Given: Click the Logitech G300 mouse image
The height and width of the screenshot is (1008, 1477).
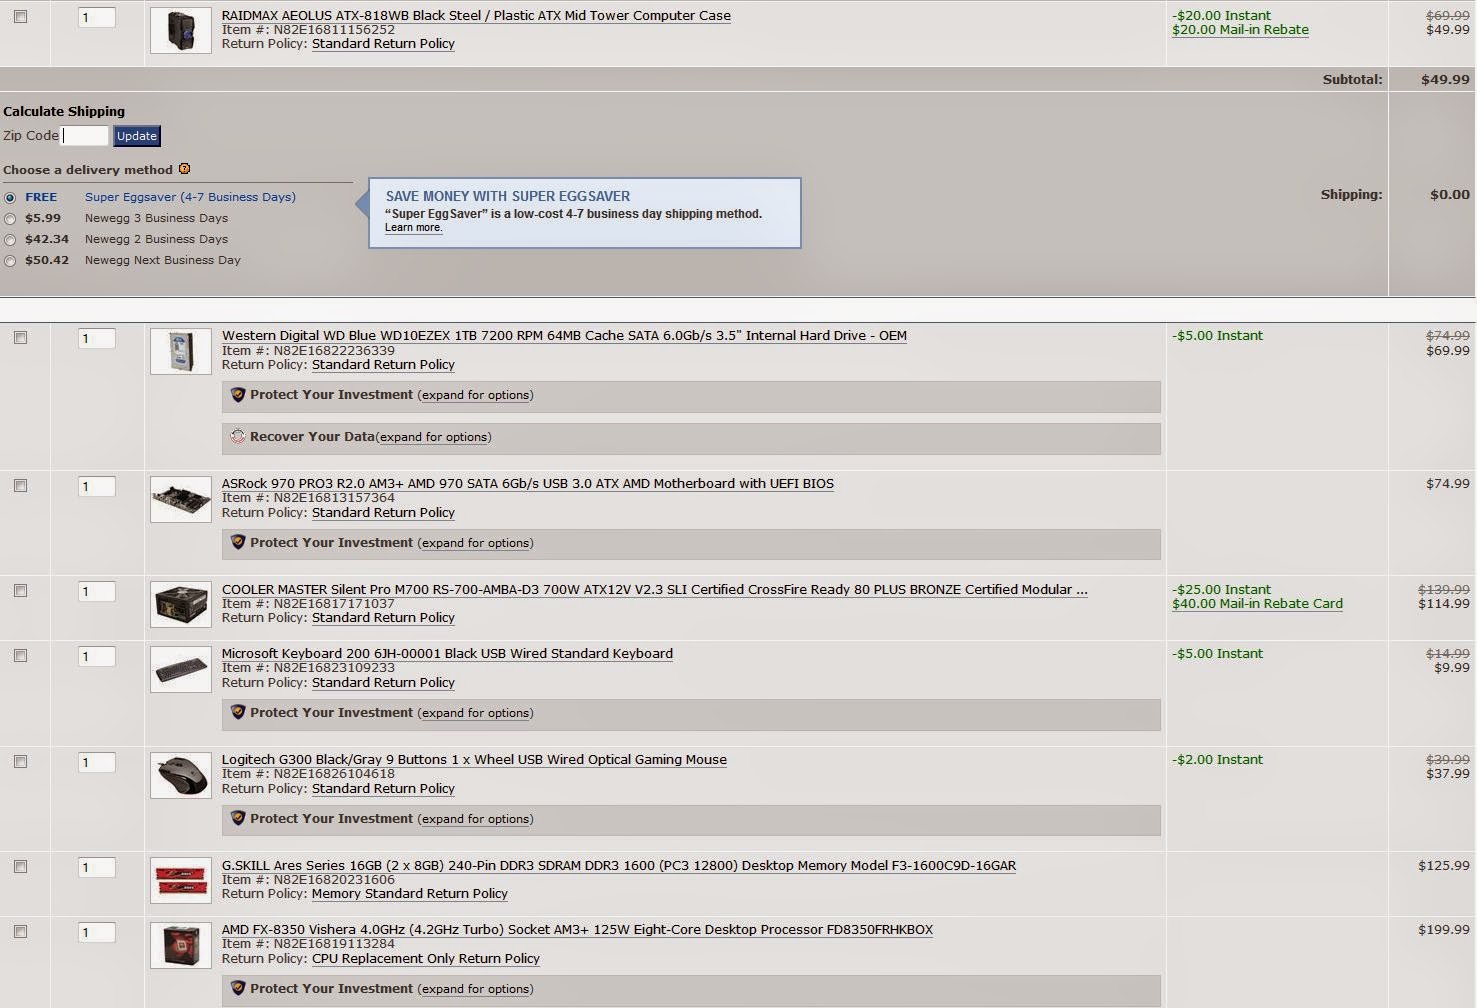Looking at the screenshot, I should (x=181, y=775).
